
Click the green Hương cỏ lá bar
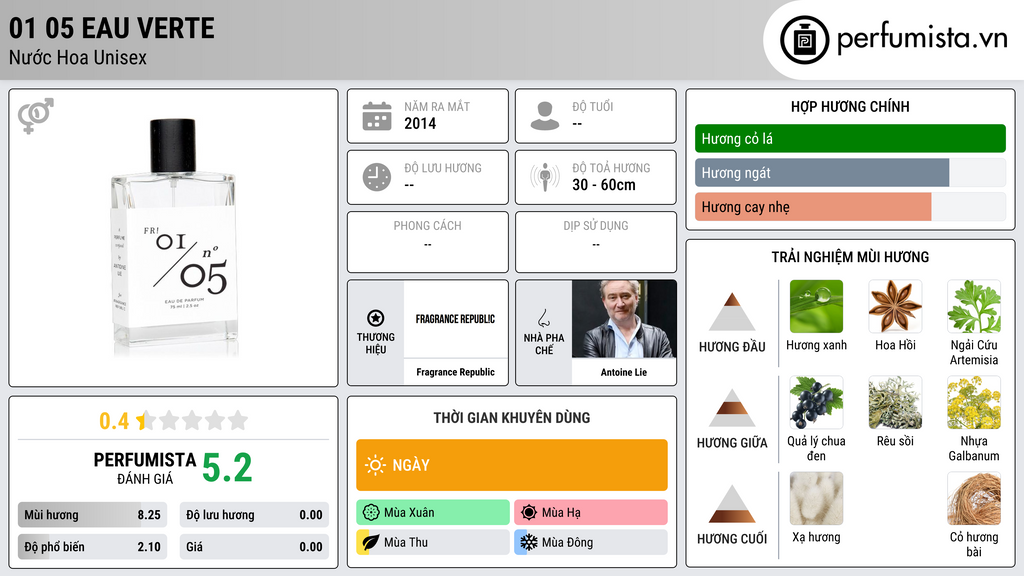[x=850, y=138]
